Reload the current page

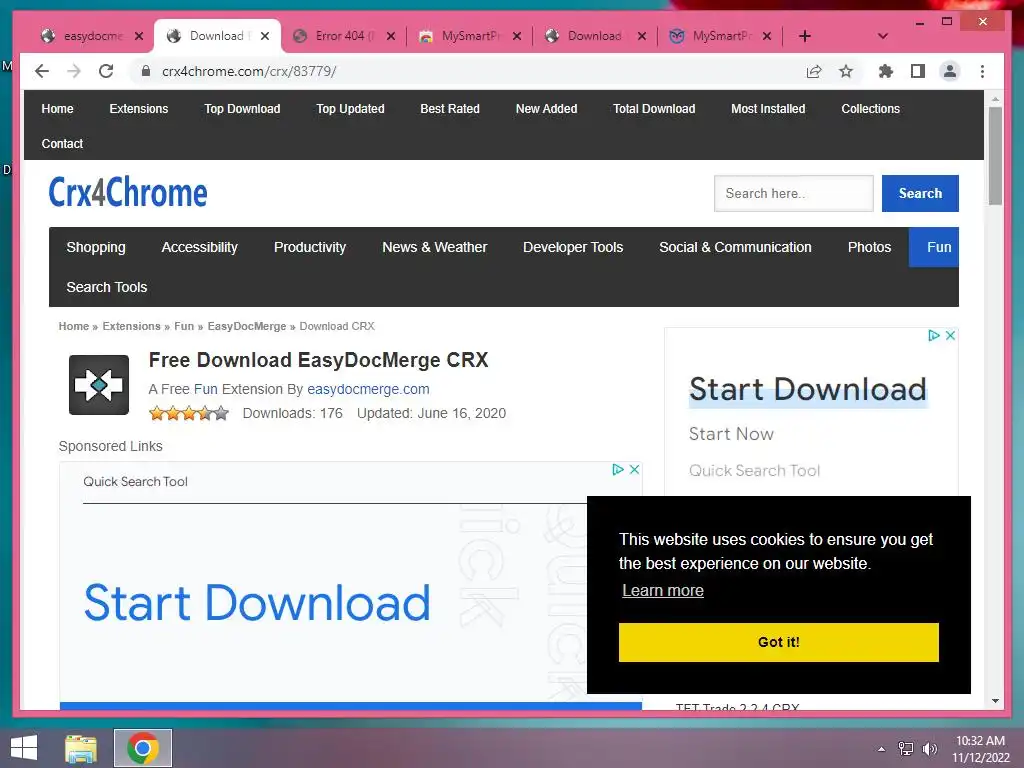[106, 71]
